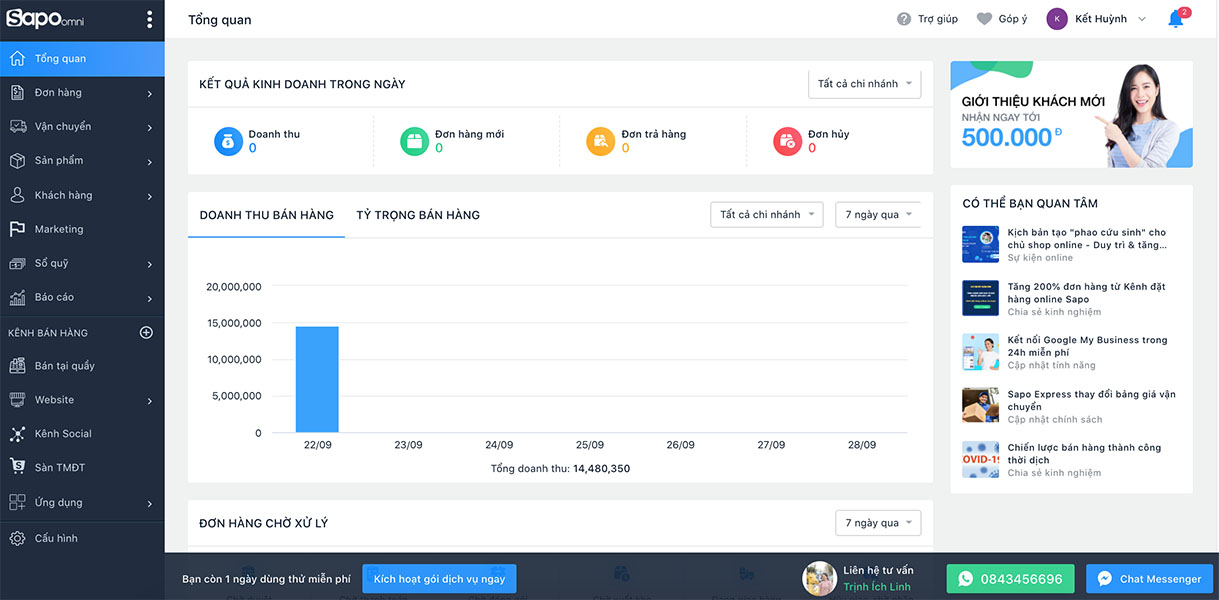Image resolution: width=1219 pixels, height=600 pixels.
Task: Switch to Tỷ trọng bán hàng tab
Action: tap(418, 215)
